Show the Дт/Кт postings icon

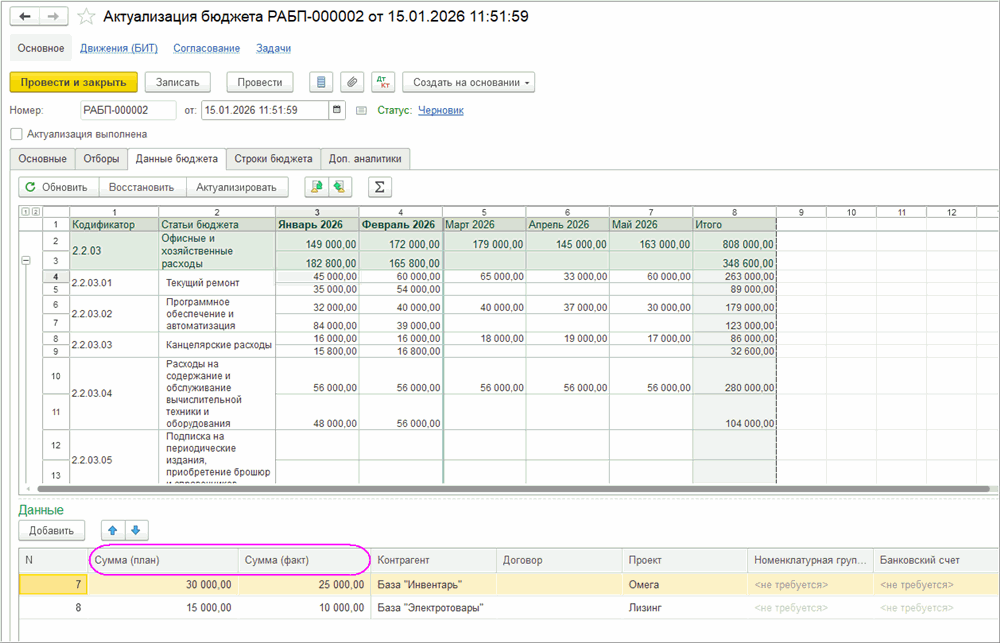[382, 82]
